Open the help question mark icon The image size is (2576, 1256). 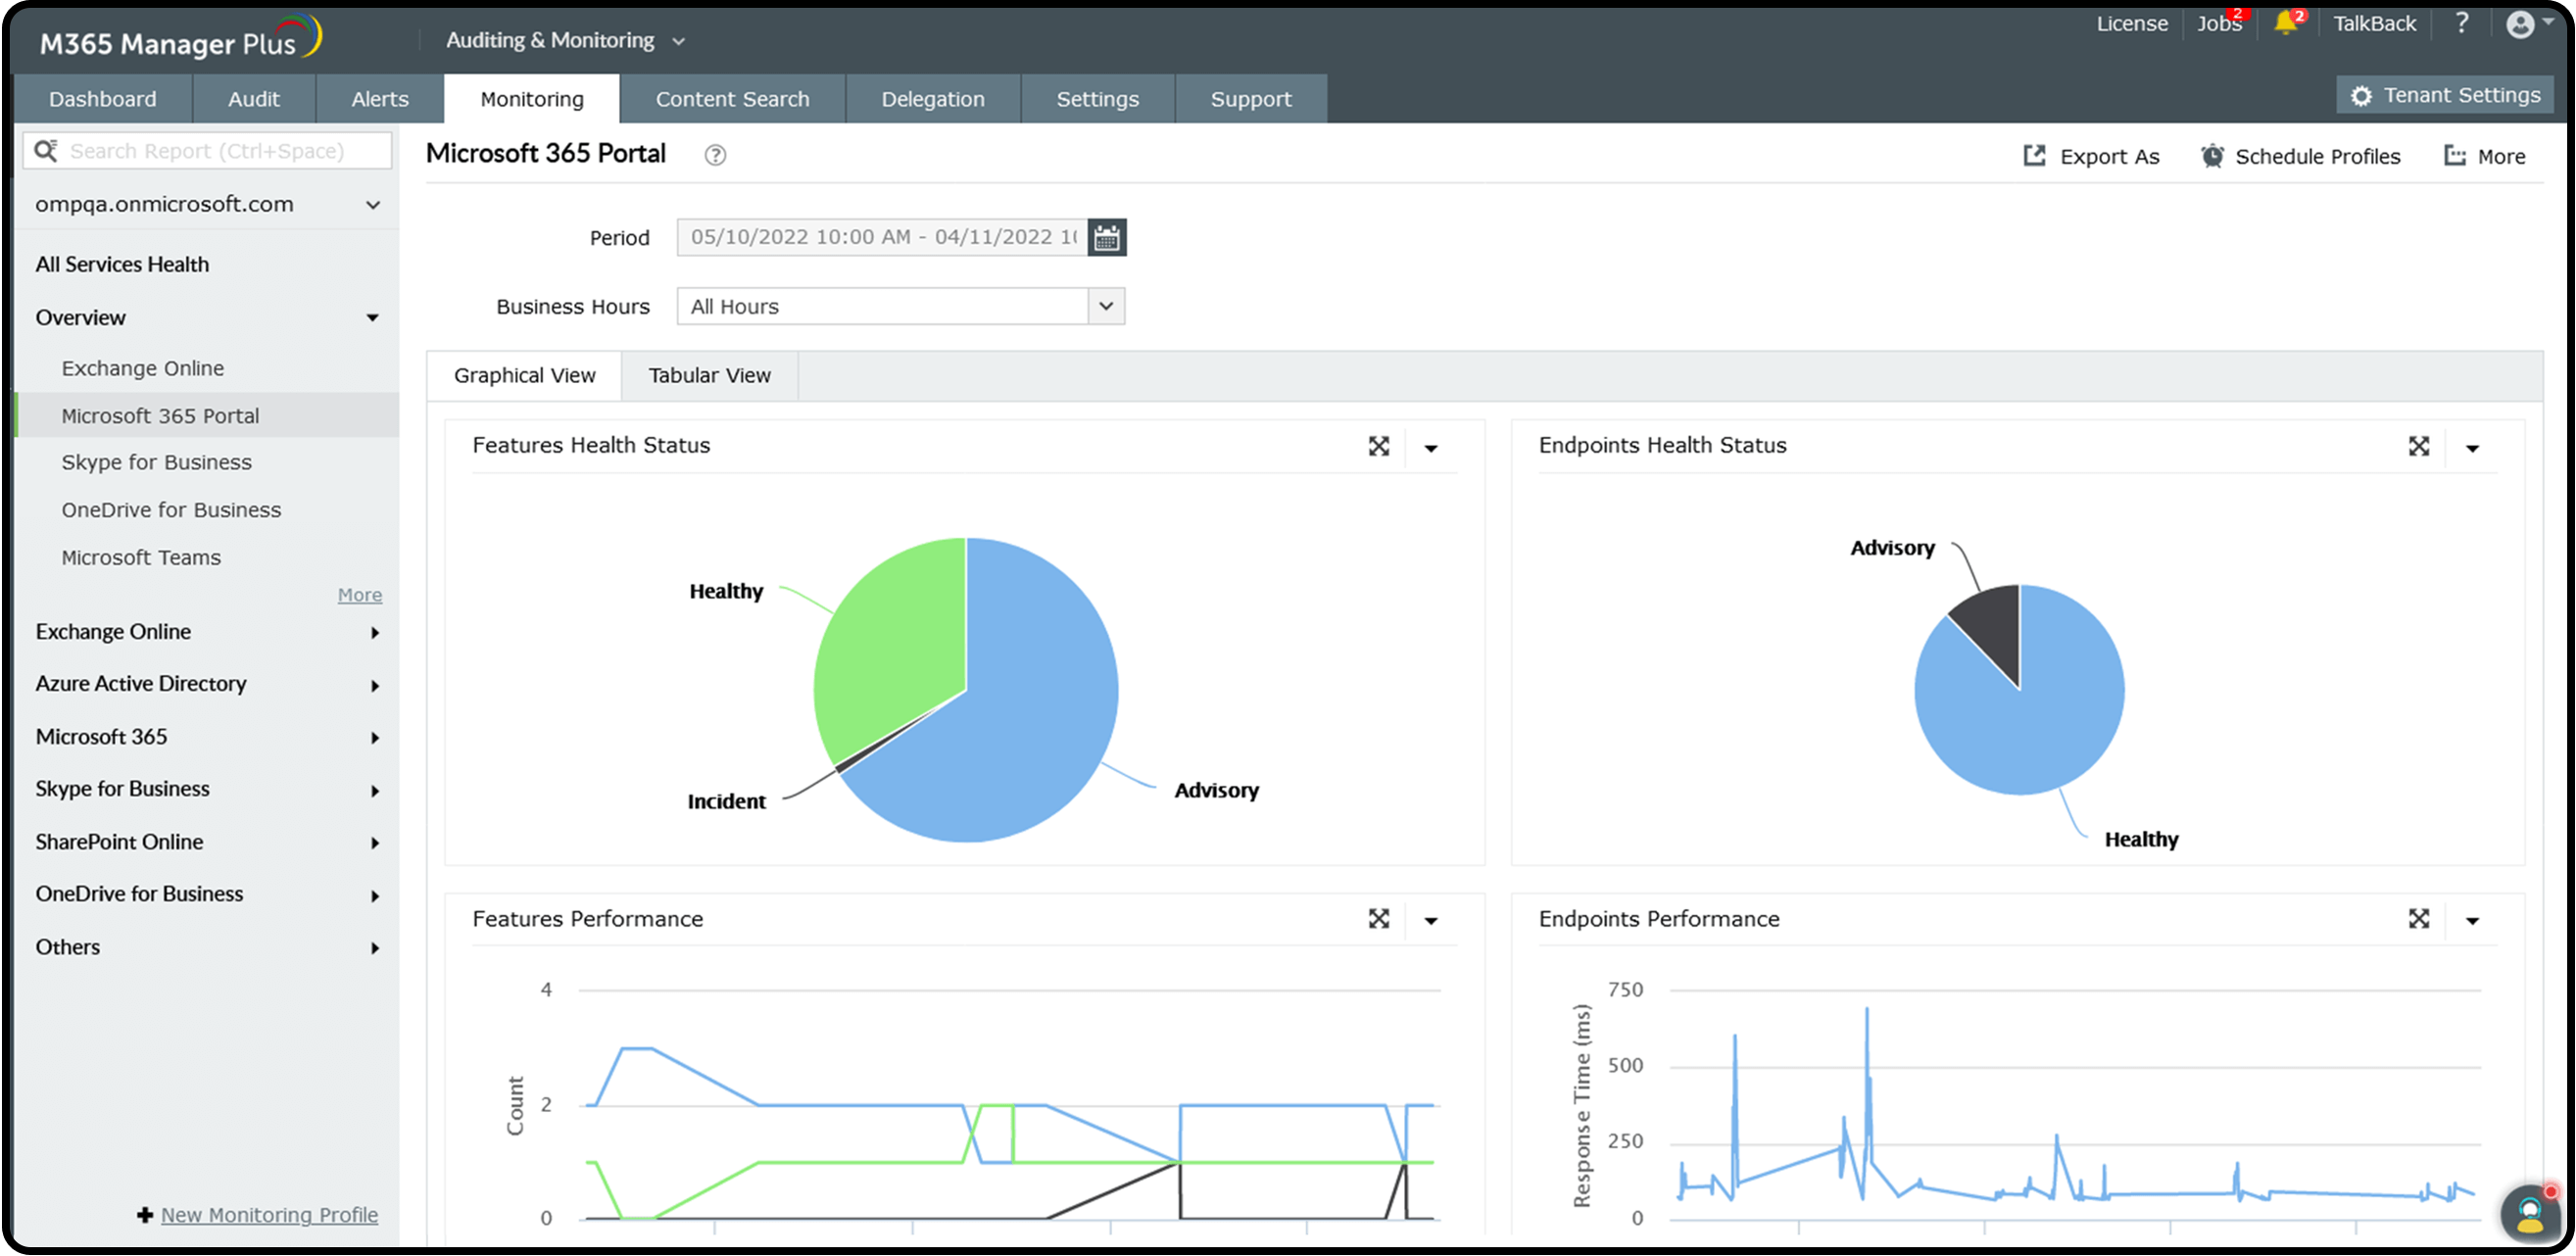(2462, 23)
